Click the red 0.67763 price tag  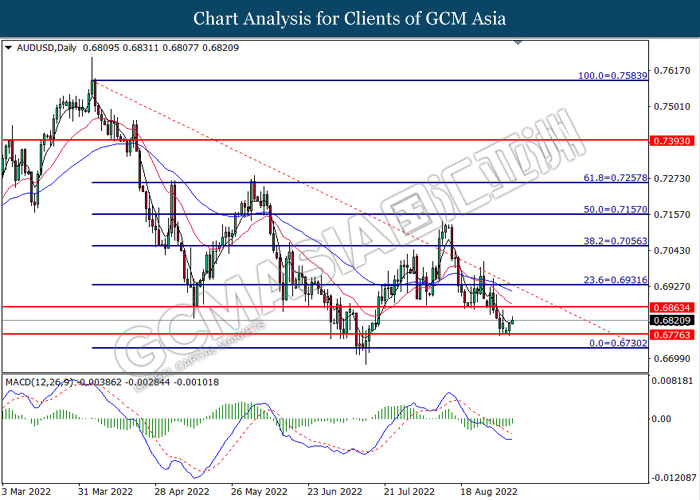pos(672,335)
